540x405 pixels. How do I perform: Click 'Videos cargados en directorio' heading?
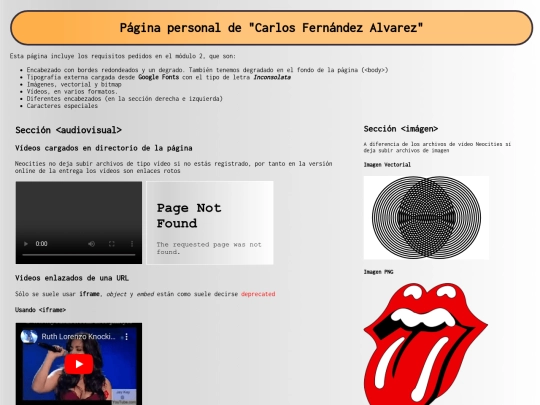coord(104,148)
